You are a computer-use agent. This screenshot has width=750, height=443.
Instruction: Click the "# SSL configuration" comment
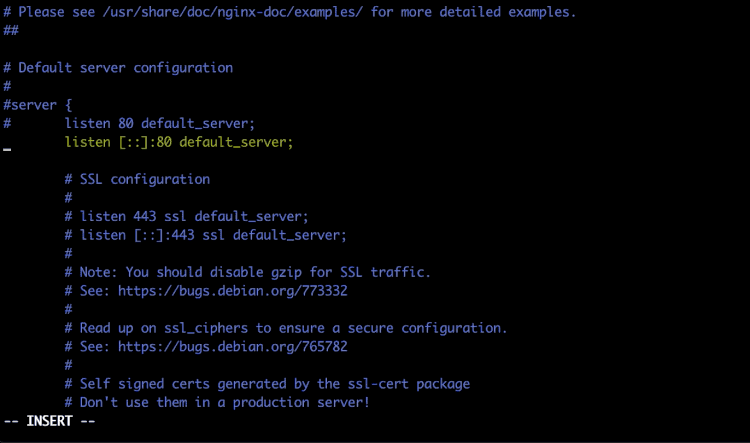point(137,179)
